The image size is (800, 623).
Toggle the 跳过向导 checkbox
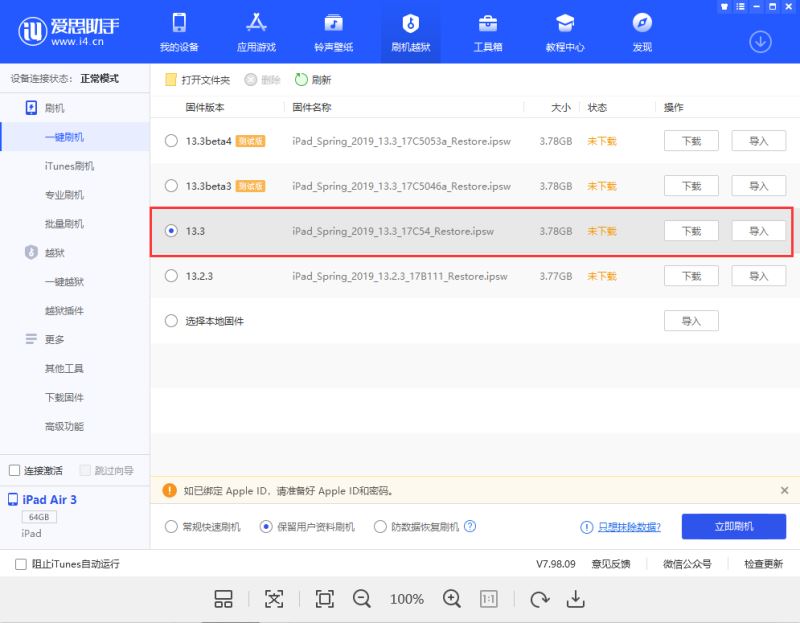[85, 470]
